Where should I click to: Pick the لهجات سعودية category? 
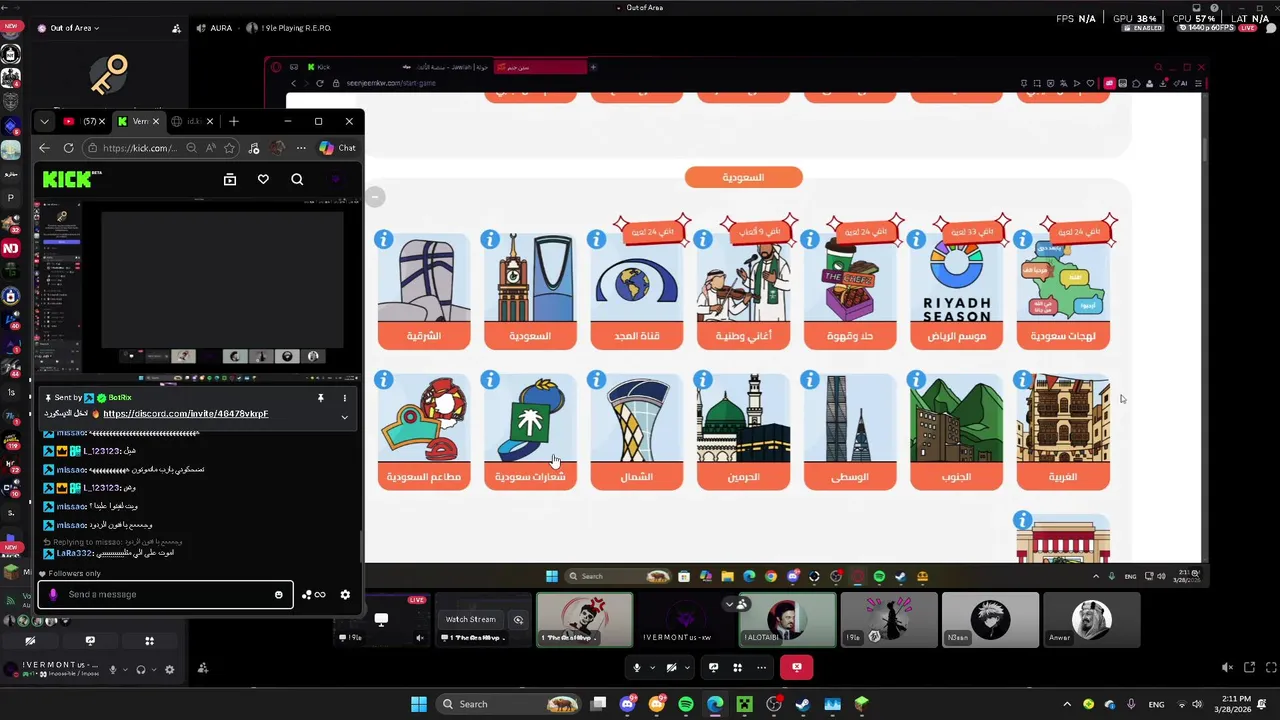click(1063, 291)
